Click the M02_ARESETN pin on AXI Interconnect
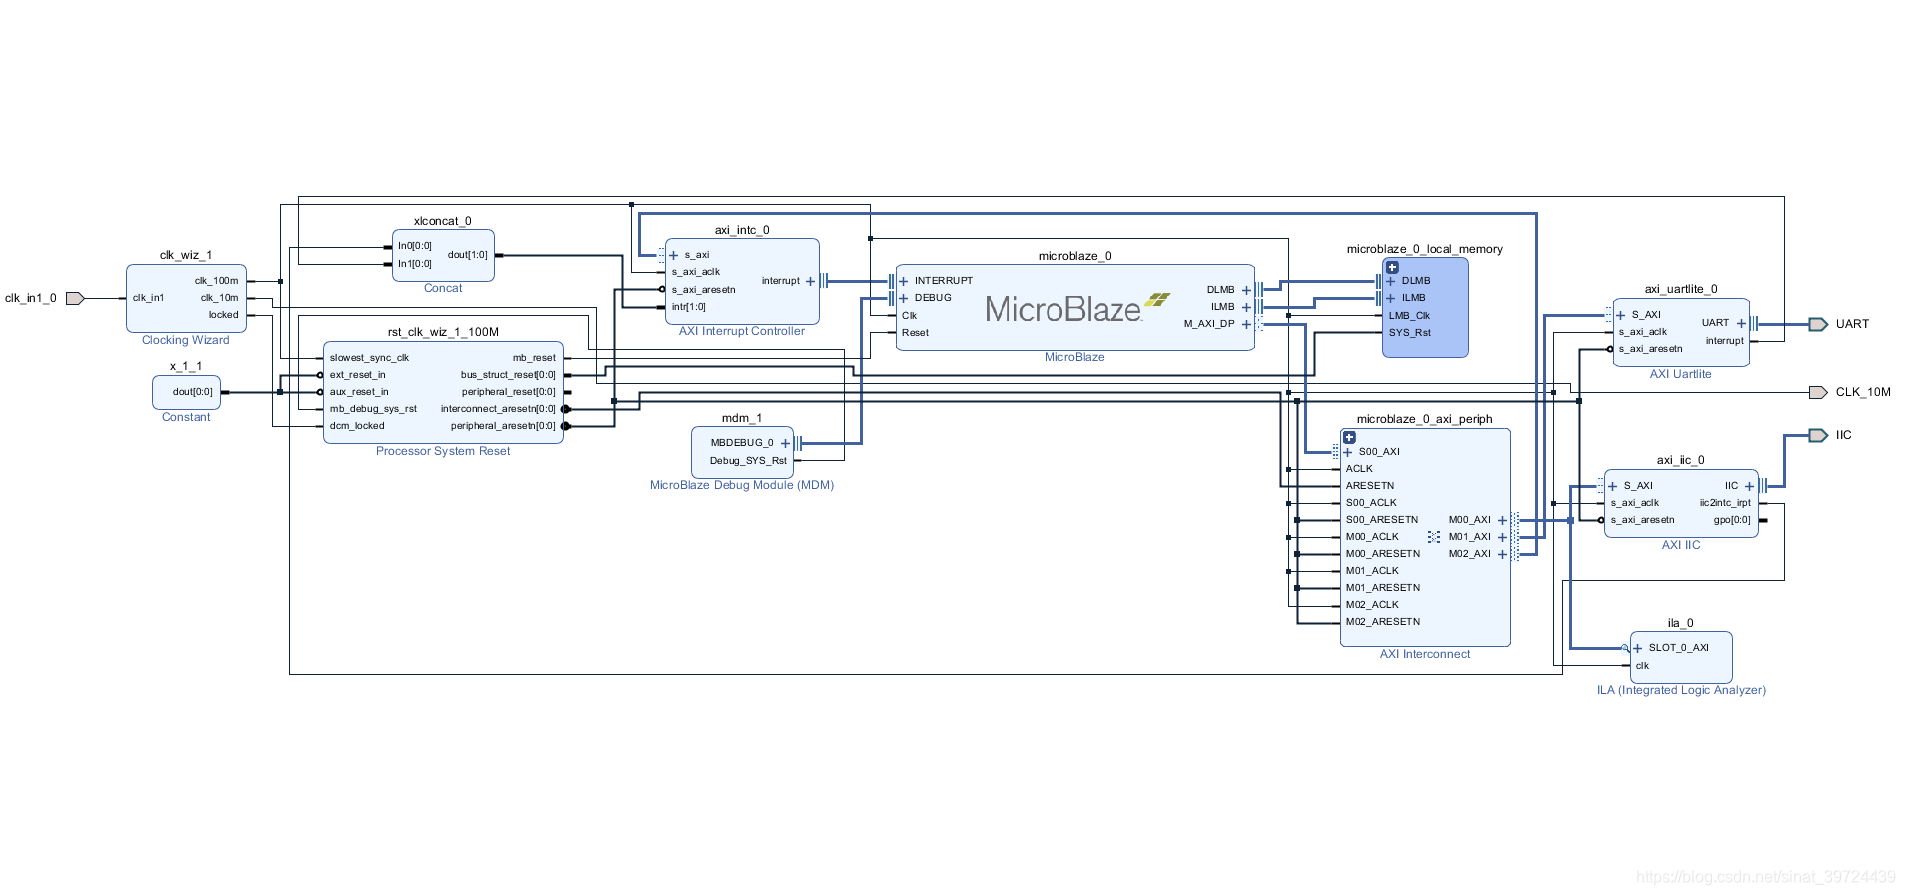This screenshot has width=1905, height=895. point(1382,622)
